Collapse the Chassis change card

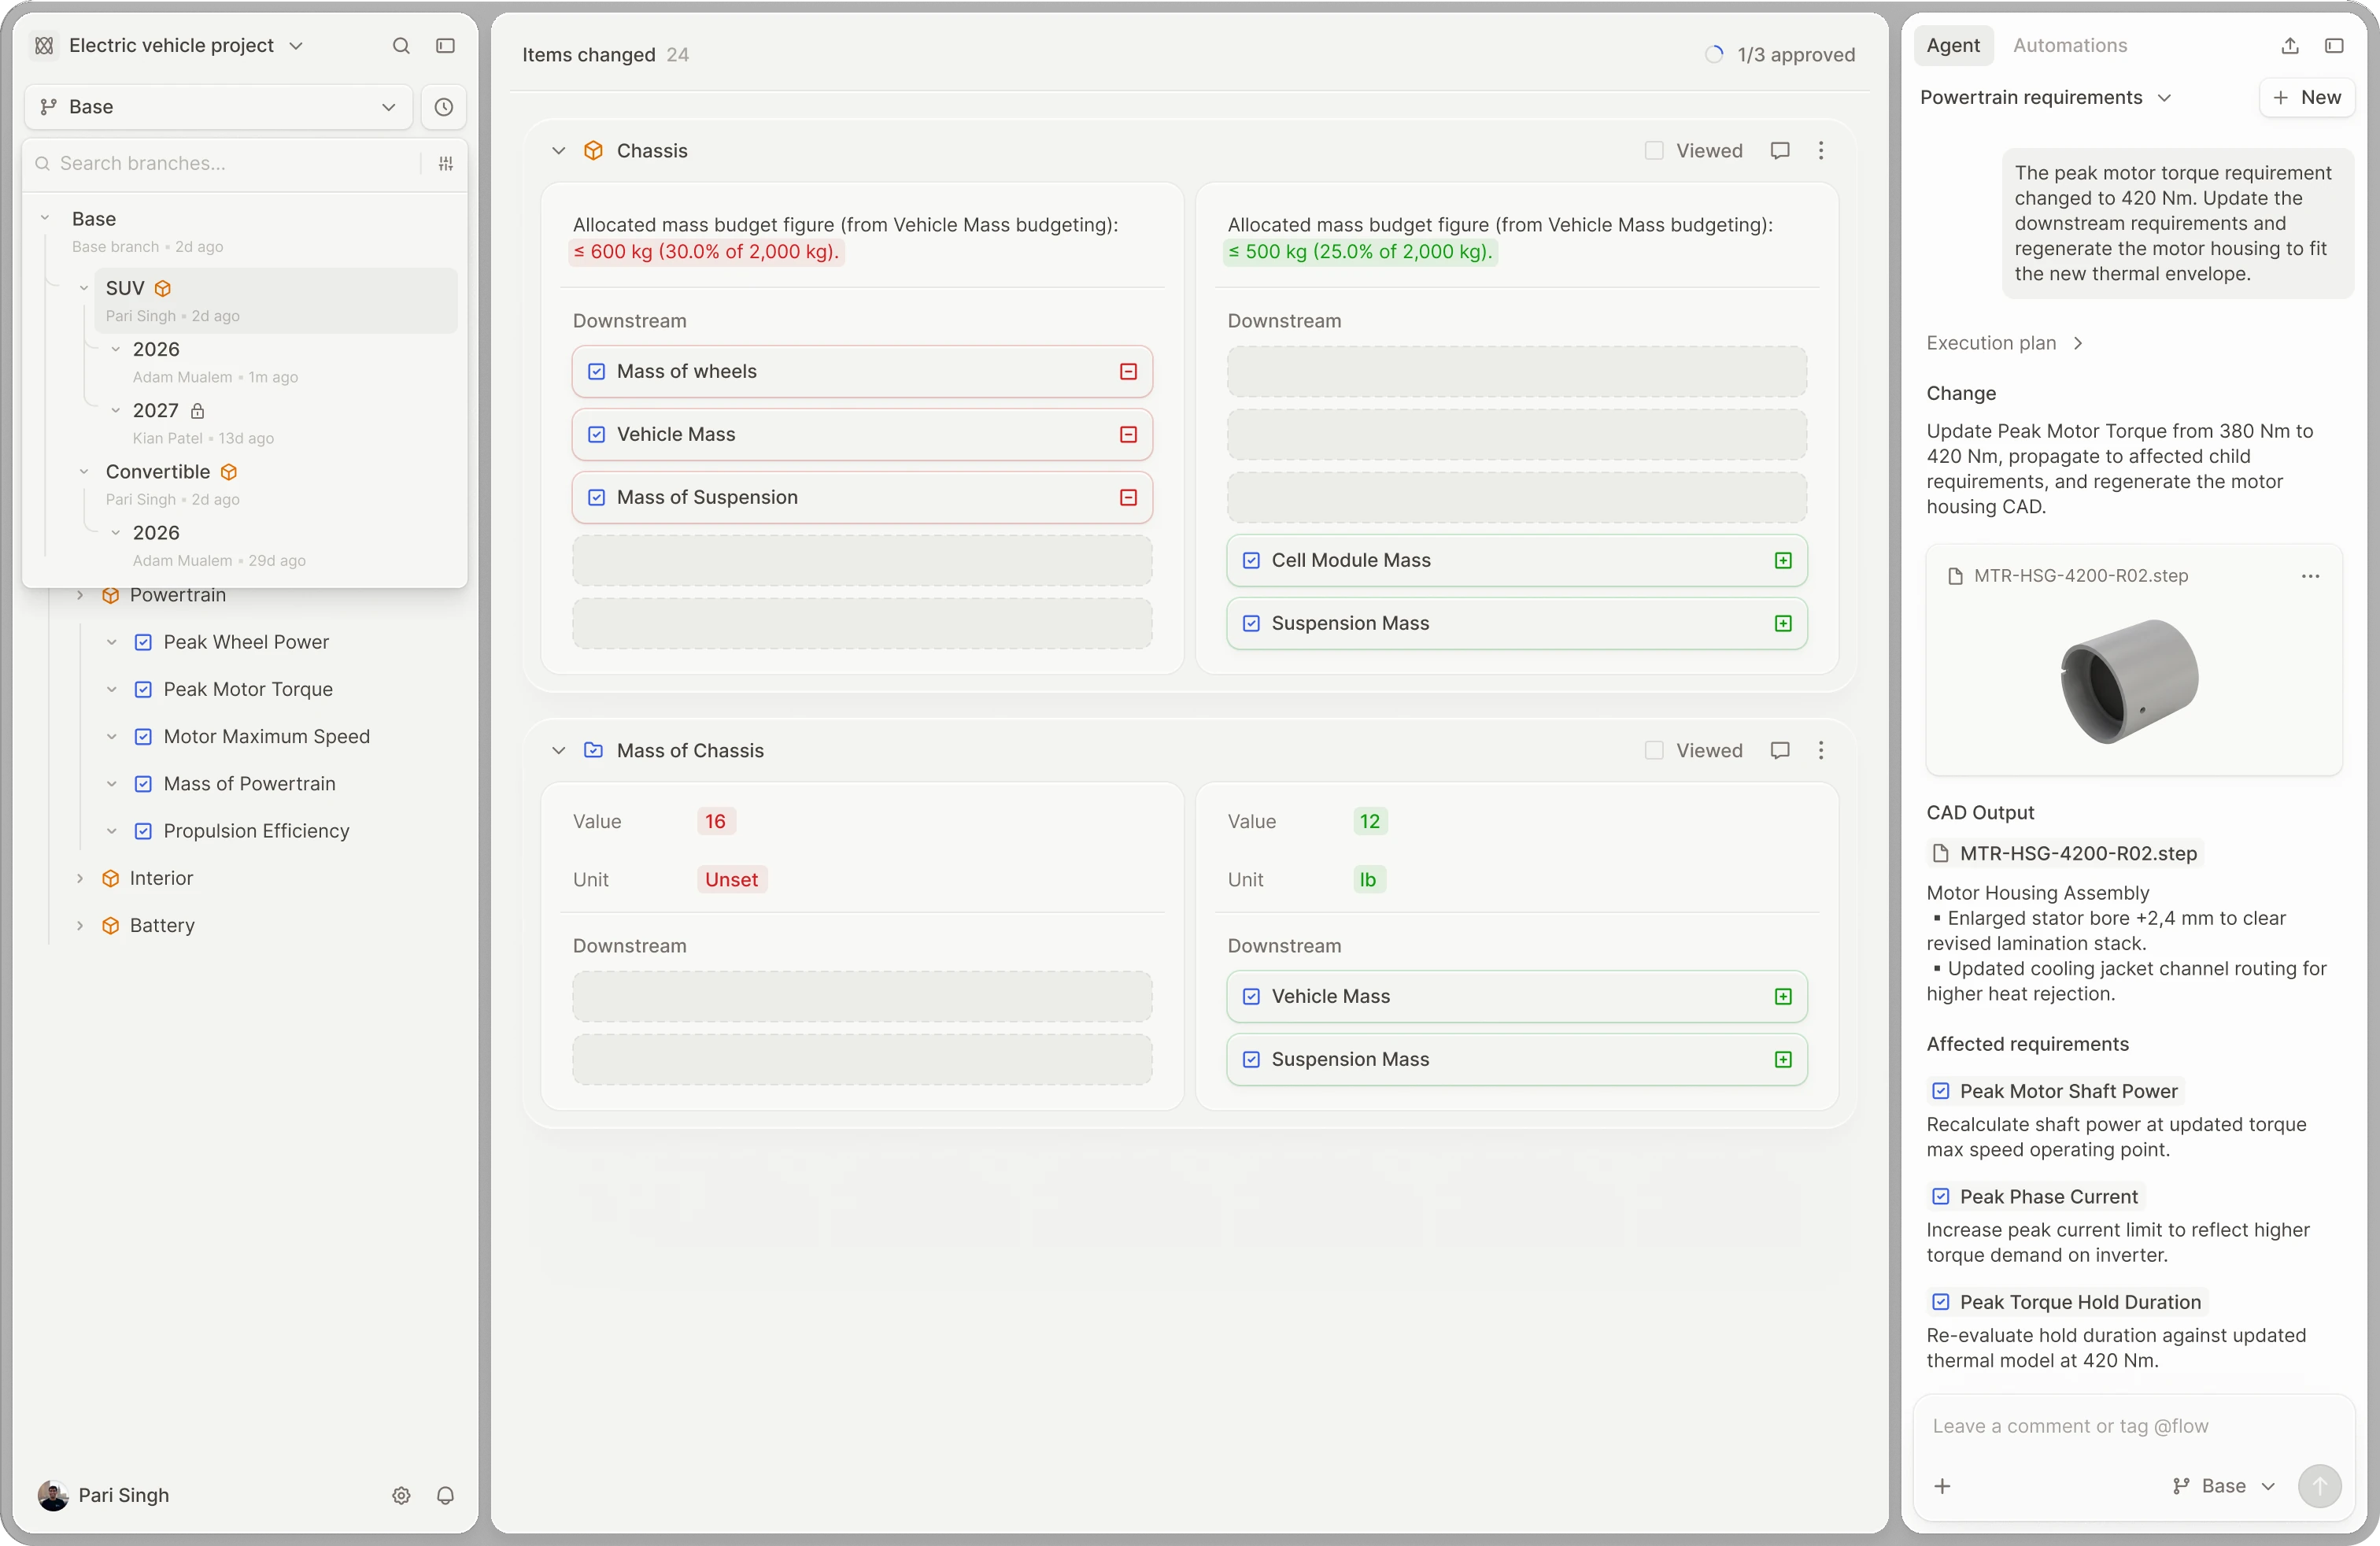pyautogui.click(x=558, y=151)
